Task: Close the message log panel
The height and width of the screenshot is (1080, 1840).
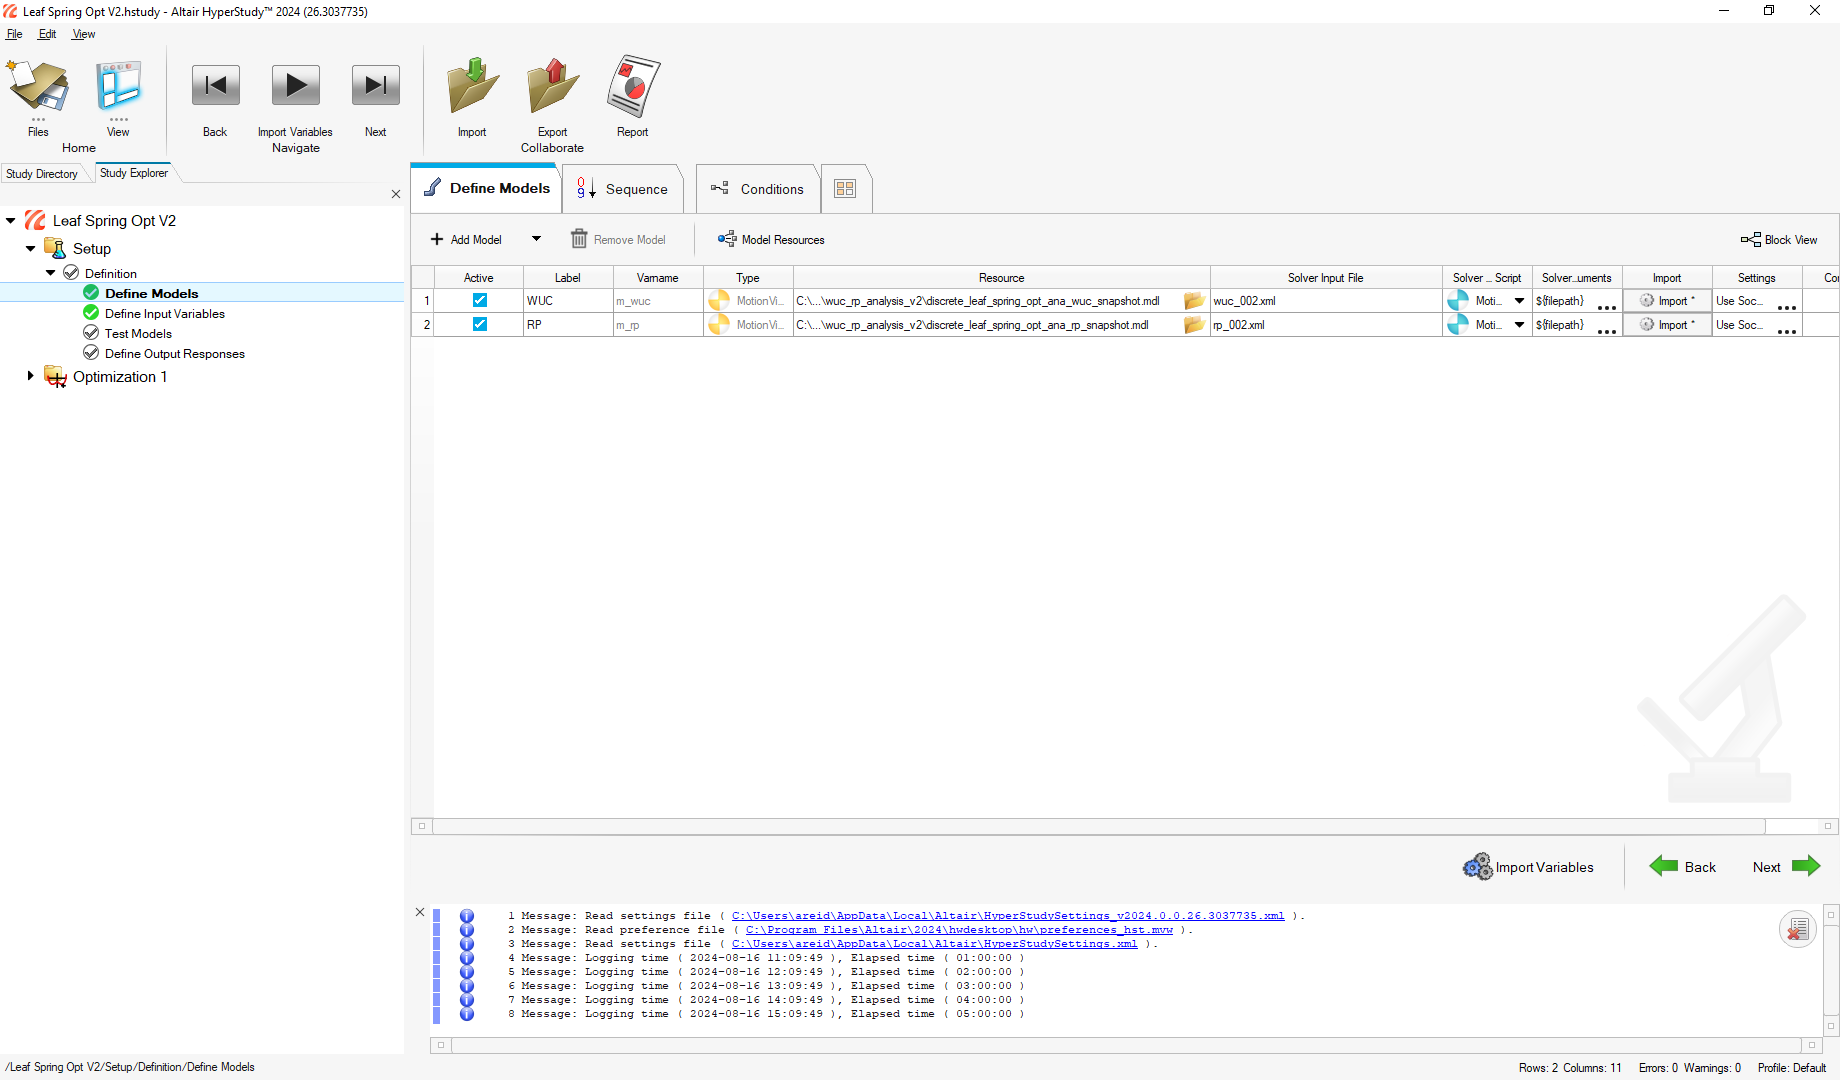Action: tap(420, 912)
